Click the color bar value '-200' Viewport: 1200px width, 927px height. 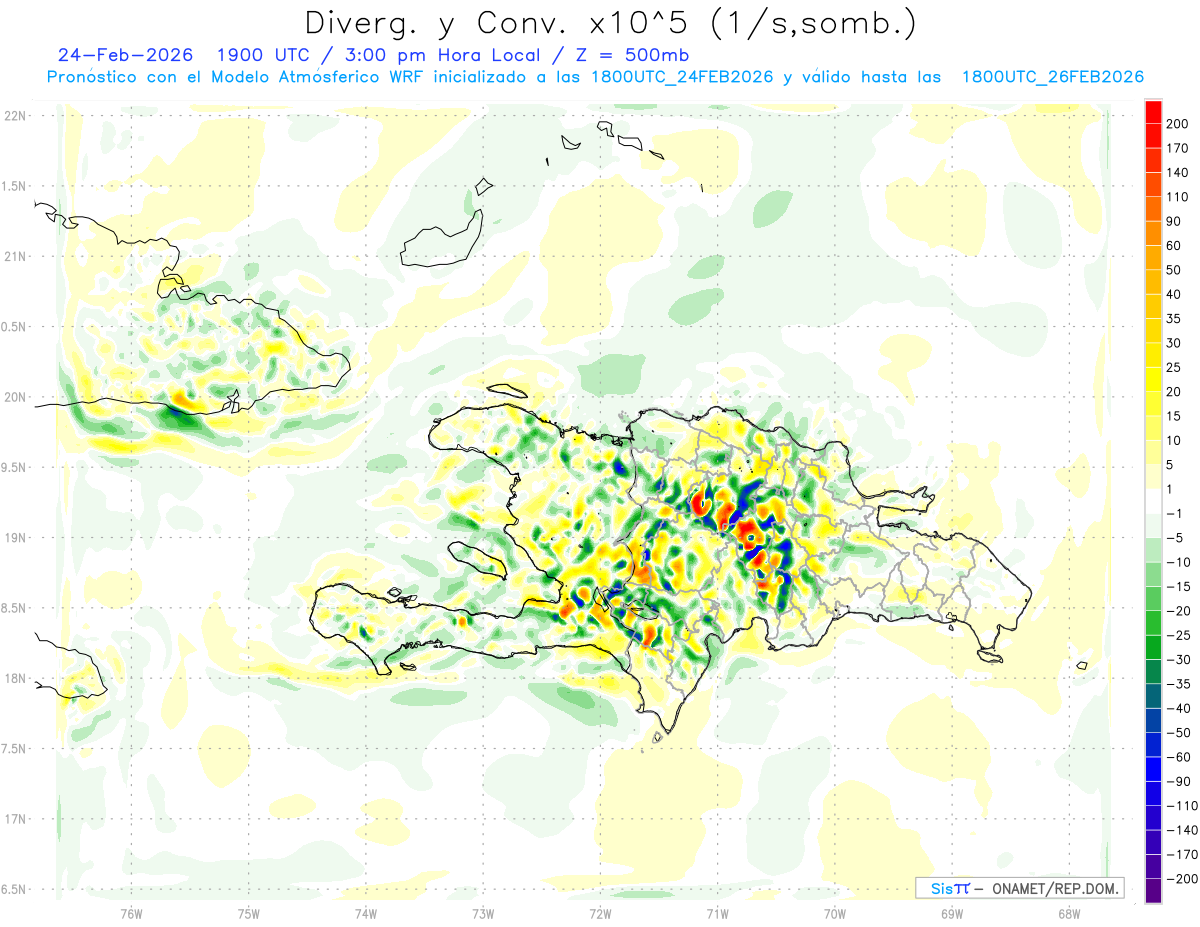[1182, 879]
